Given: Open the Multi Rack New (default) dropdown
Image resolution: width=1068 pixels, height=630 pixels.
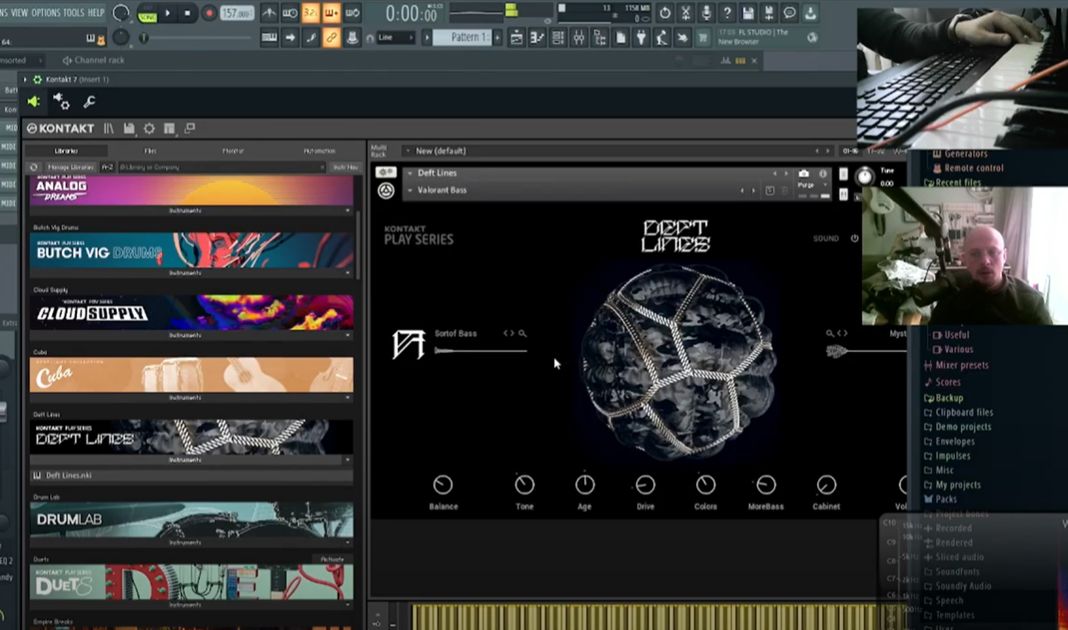Looking at the screenshot, I should (407, 151).
